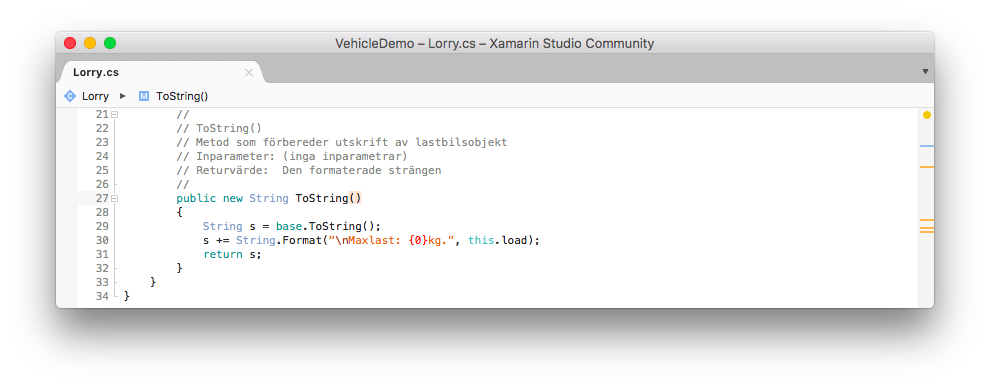Click the 'new' keyword on line 27
This screenshot has width=990, height=388.
point(232,198)
